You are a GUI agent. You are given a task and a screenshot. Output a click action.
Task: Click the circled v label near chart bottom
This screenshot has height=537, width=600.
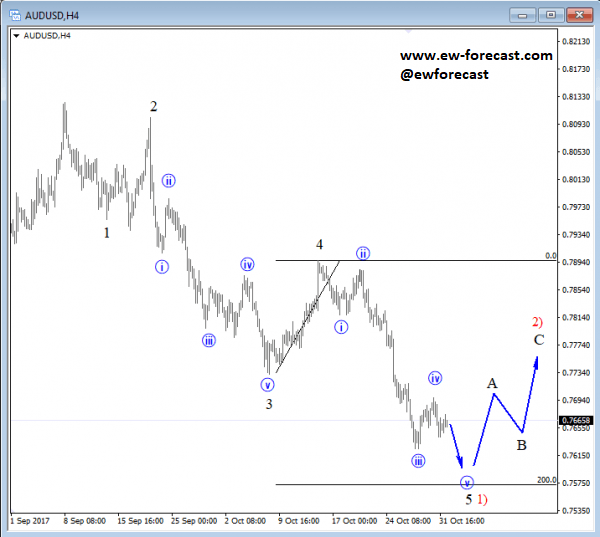(x=466, y=481)
